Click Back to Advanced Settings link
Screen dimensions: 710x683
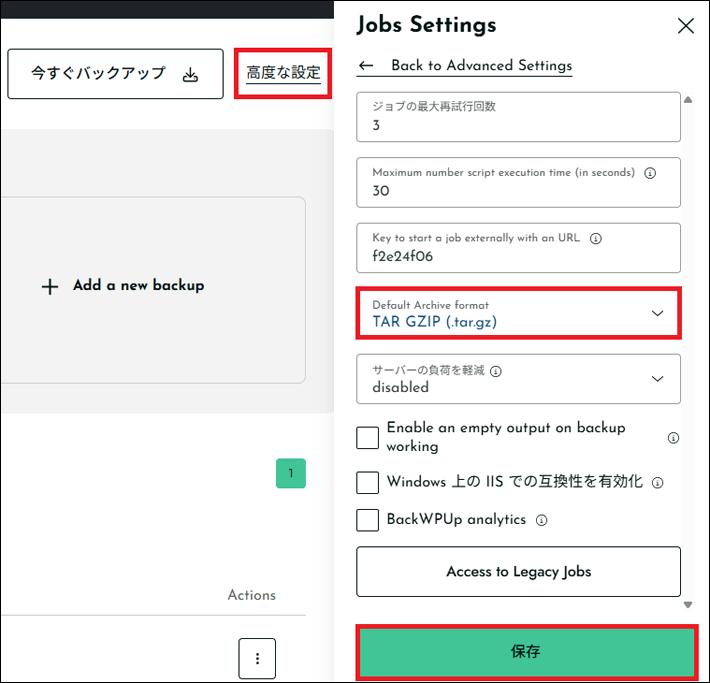481,66
